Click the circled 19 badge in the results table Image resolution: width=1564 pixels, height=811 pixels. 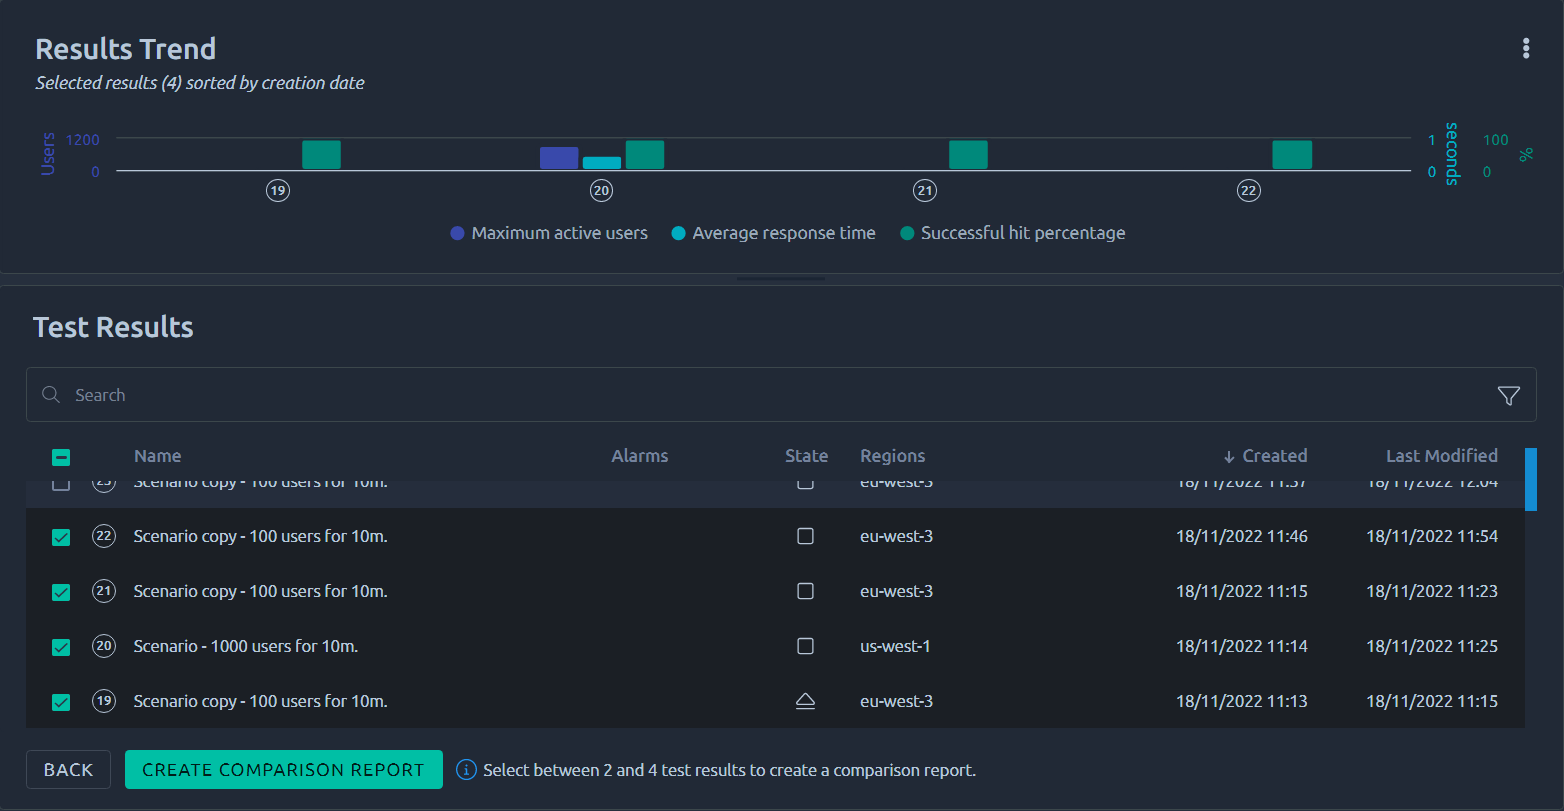pyautogui.click(x=104, y=701)
